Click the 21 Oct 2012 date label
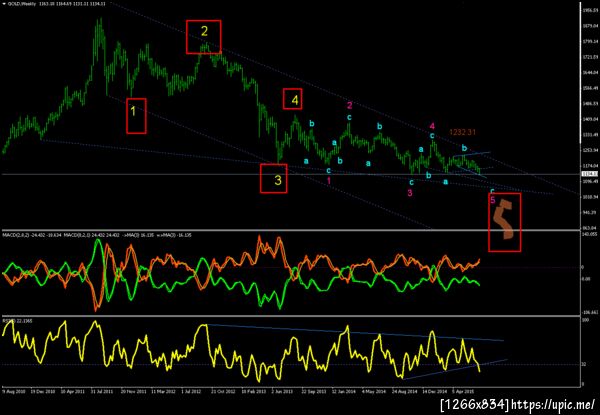The height and width of the screenshot is (415, 600). (x=223, y=392)
